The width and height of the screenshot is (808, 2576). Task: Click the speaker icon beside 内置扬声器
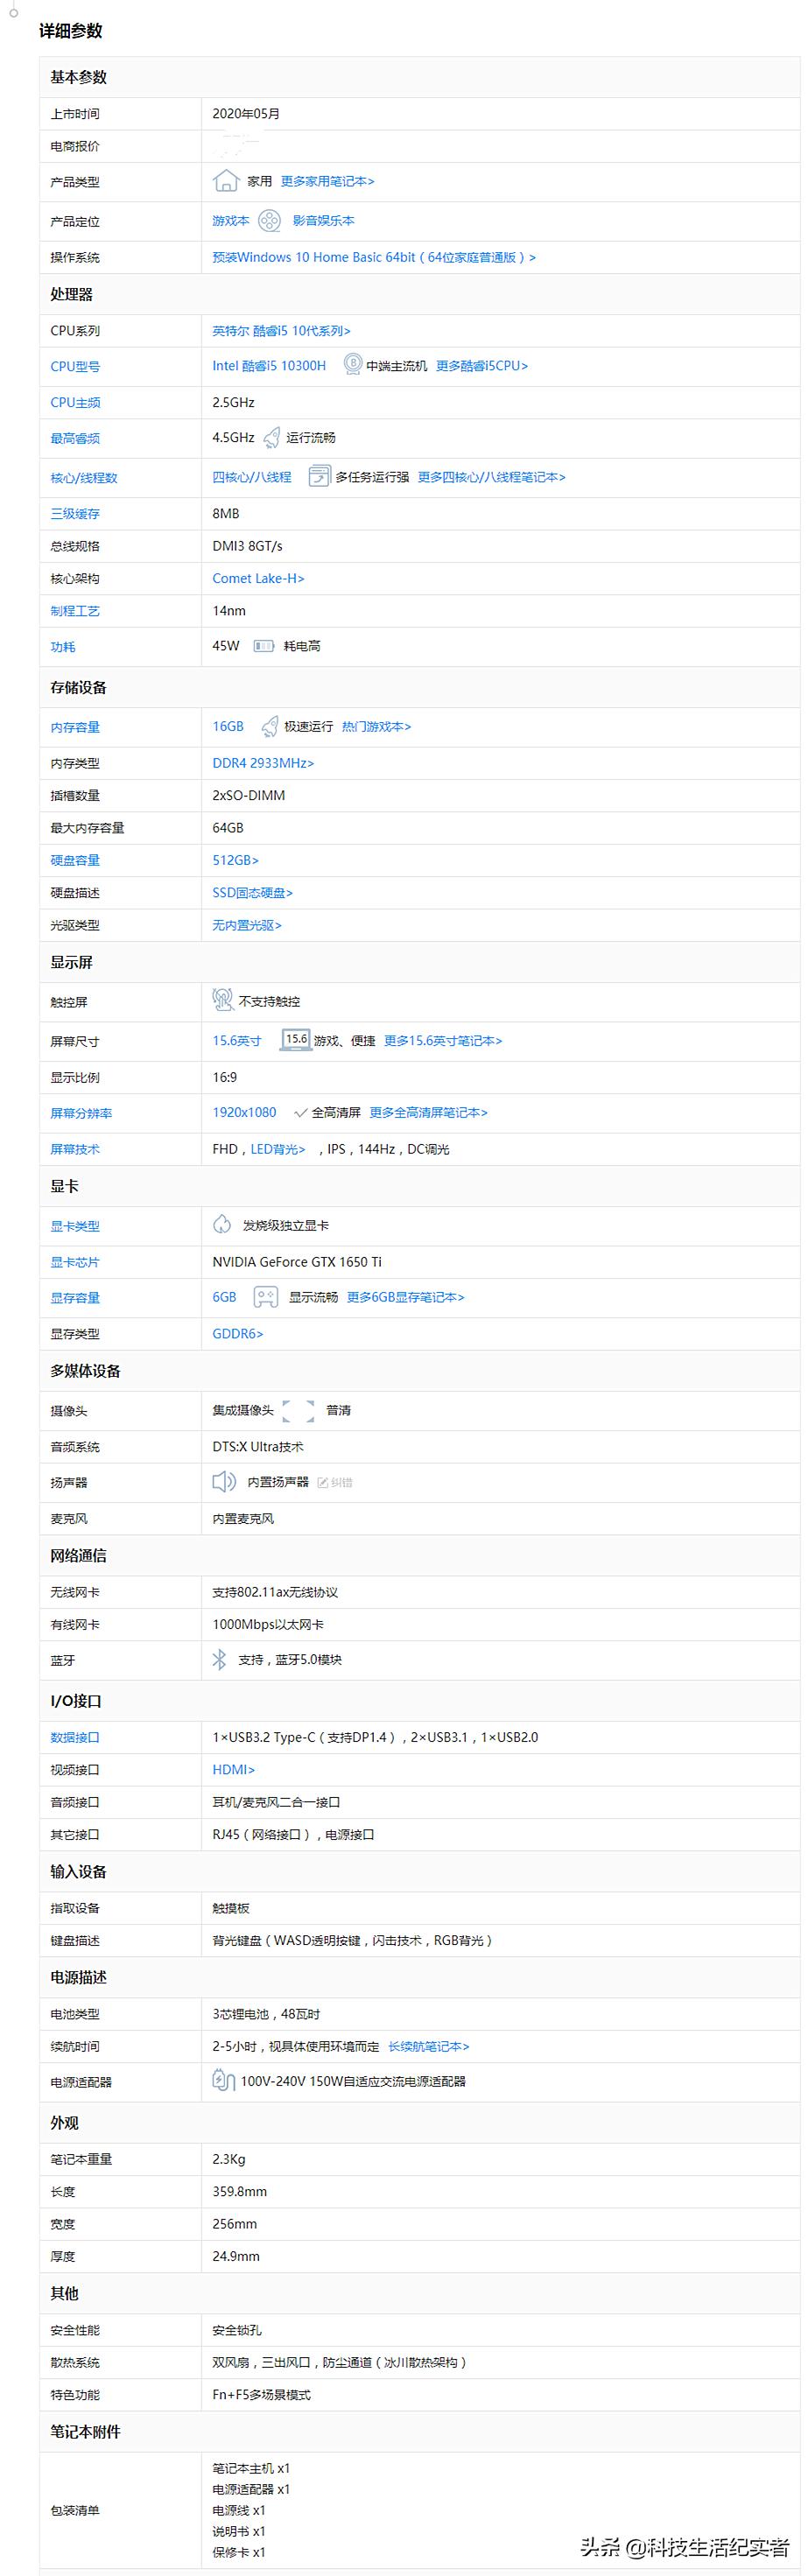coord(224,1482)
